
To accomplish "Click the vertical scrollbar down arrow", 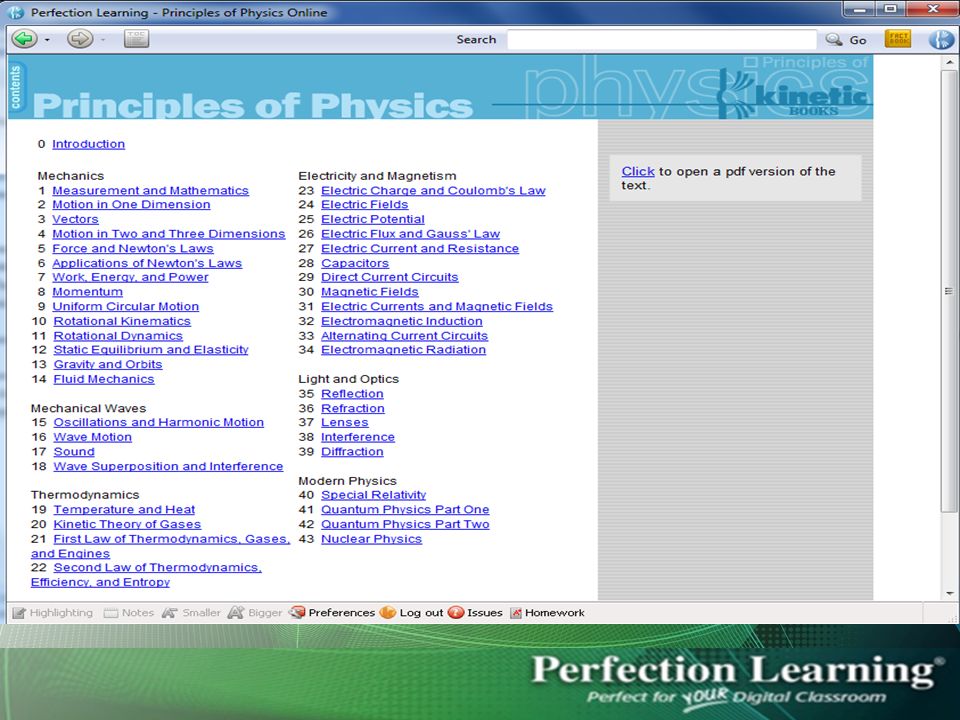I will click(x=950, y=593).
